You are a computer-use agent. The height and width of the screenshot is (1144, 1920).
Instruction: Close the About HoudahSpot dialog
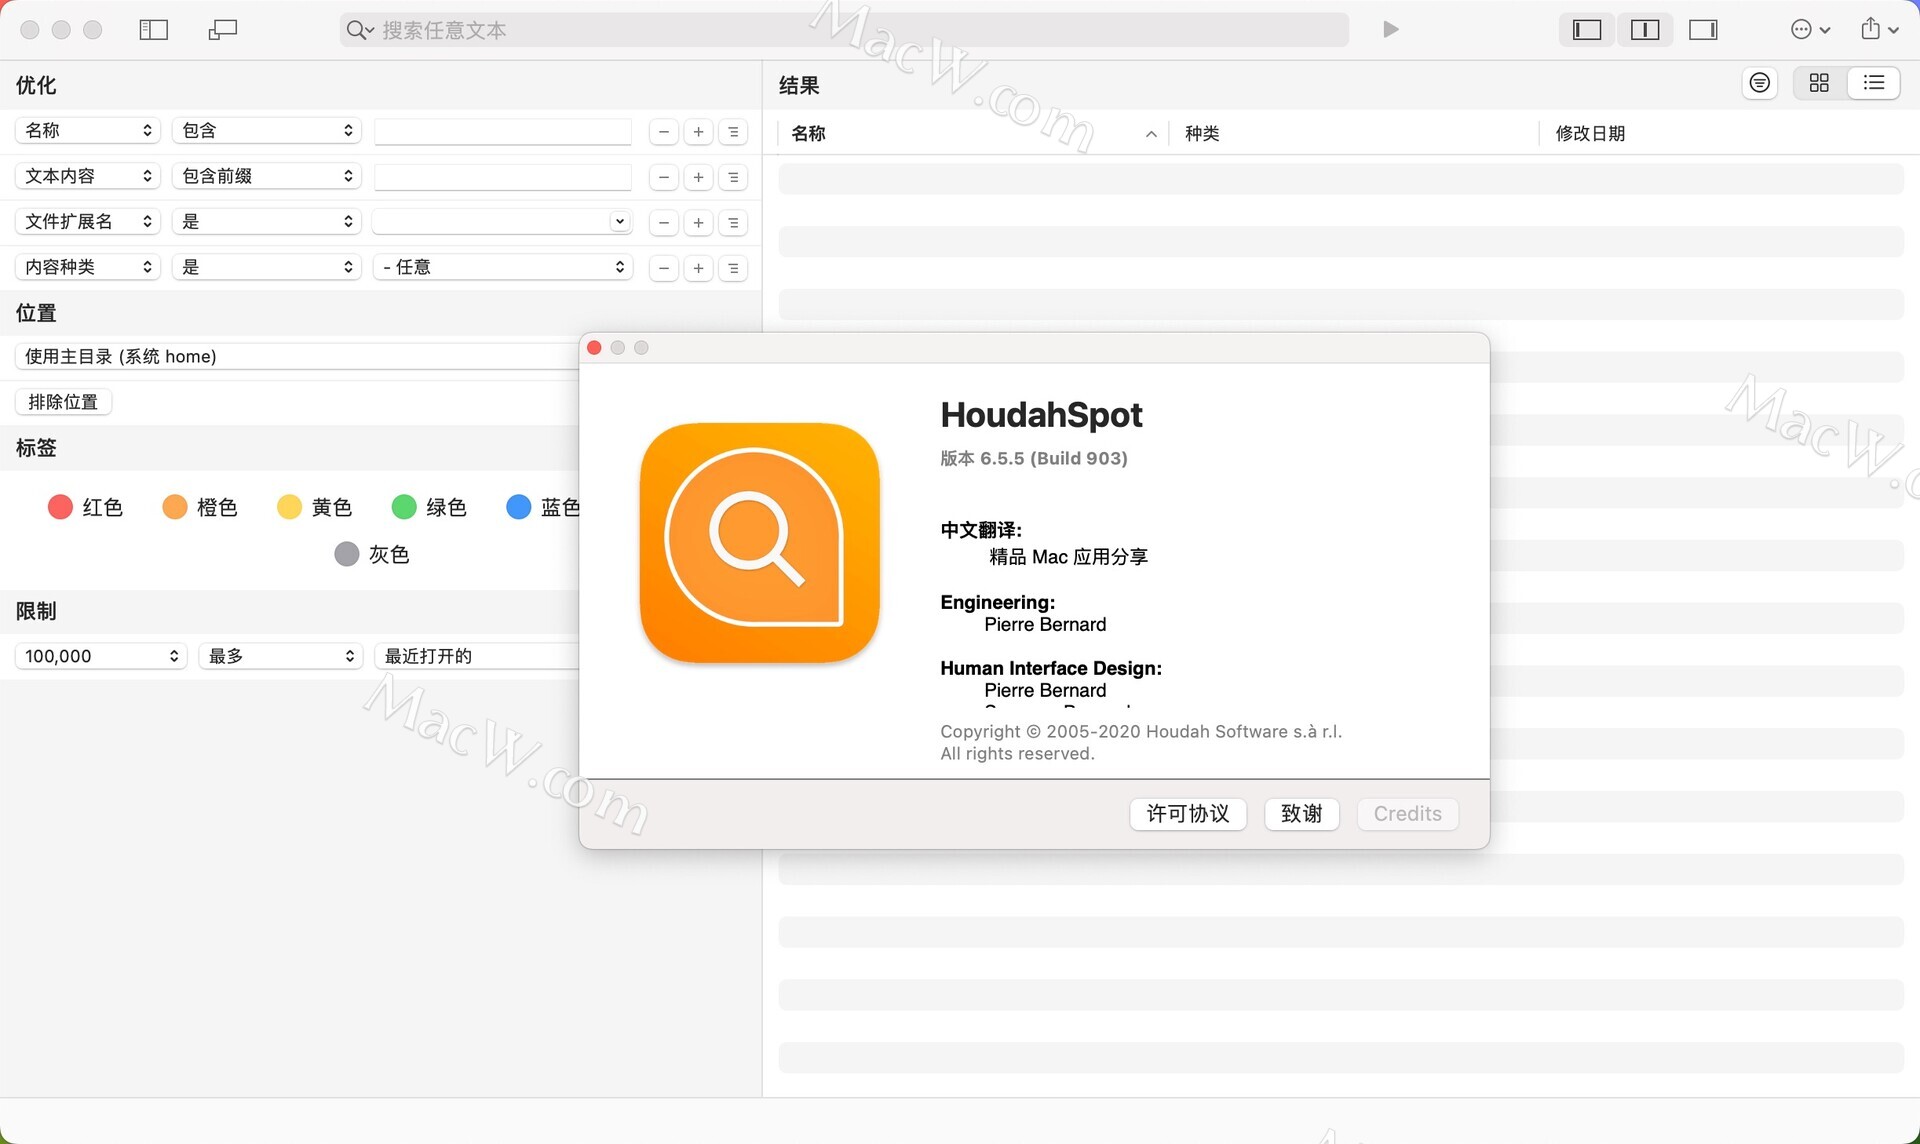point(594,348)
